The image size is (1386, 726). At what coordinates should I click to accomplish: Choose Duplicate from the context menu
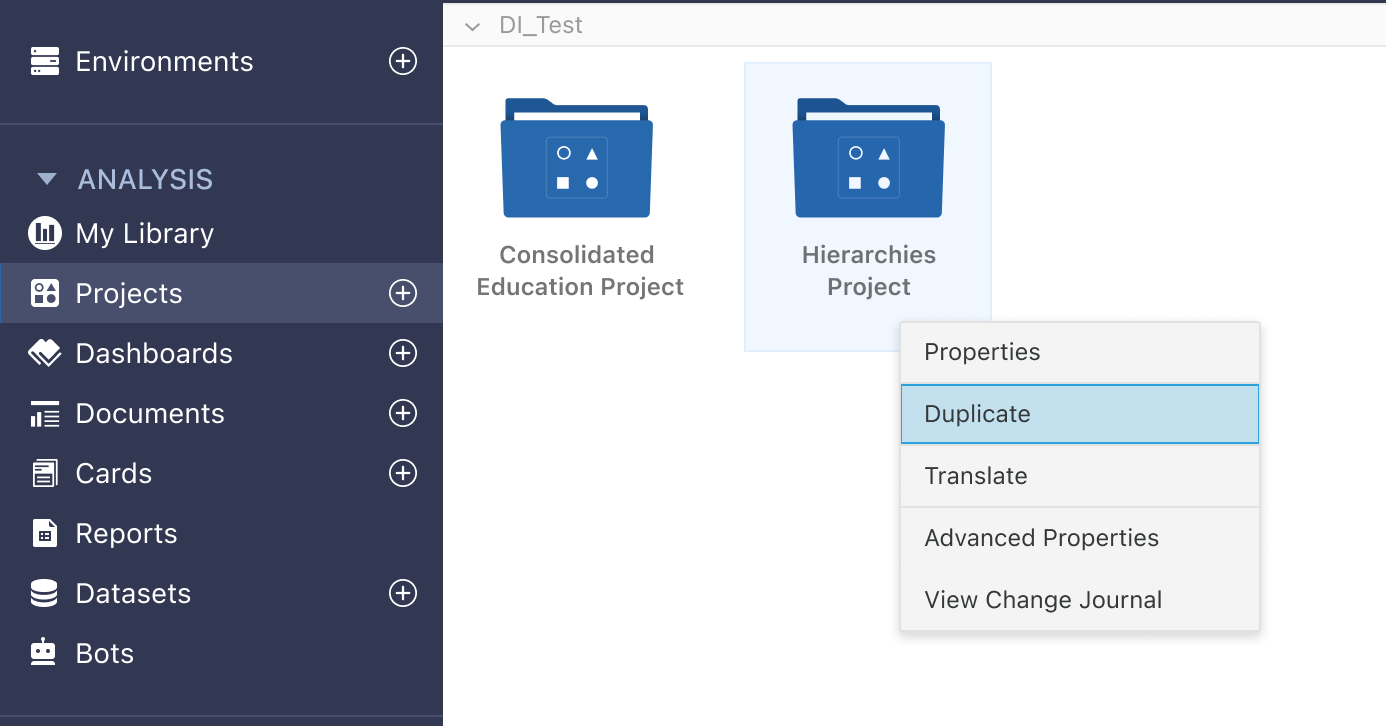pyautogui.click(x=1079, y=414)
